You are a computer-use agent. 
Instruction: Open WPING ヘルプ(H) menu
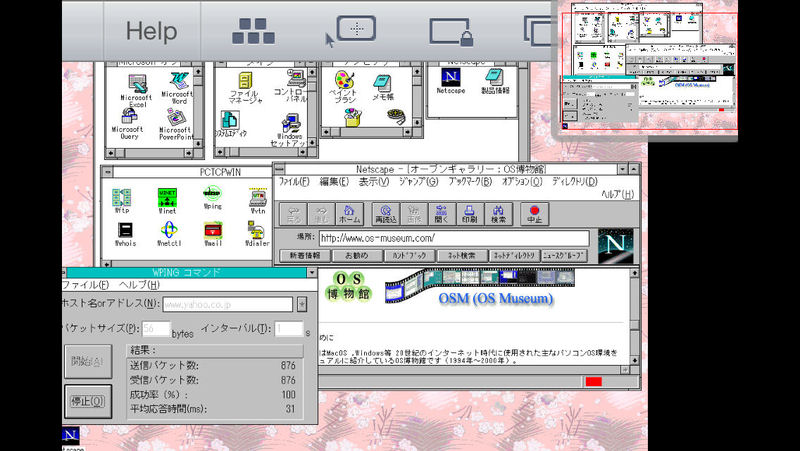pos(139,285)
